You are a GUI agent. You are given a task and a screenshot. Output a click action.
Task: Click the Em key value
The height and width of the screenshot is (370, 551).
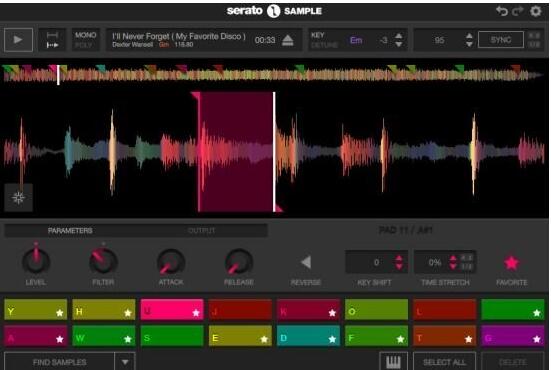point(356,40)
